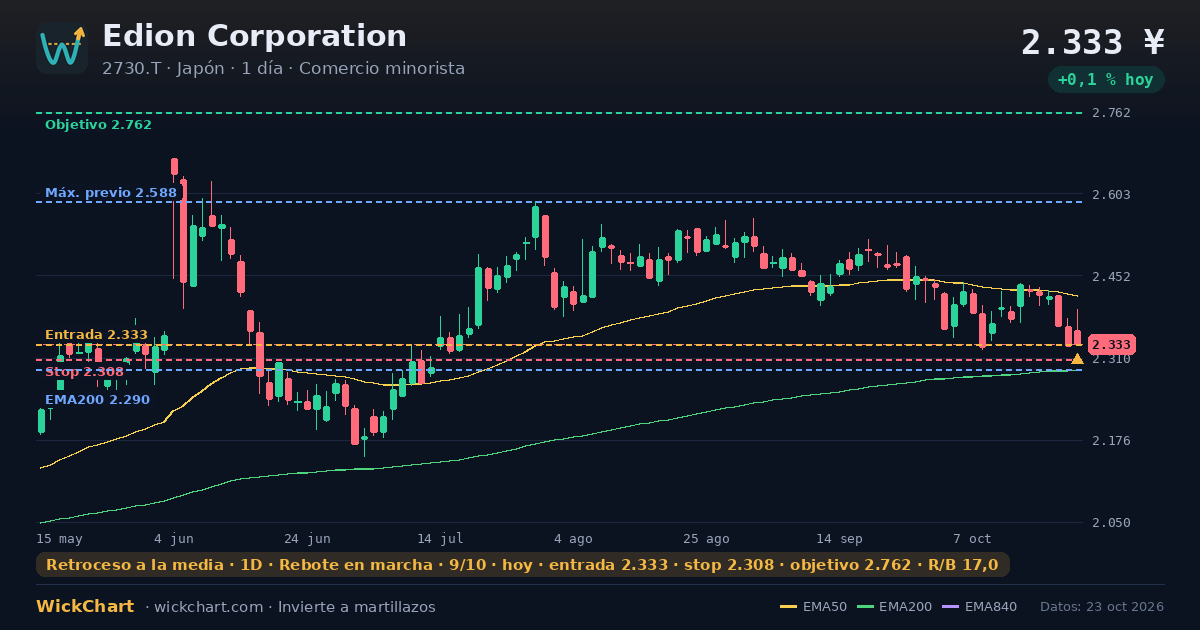
Task: Click the 2.333 ¥ current price
Action: 1093,42
